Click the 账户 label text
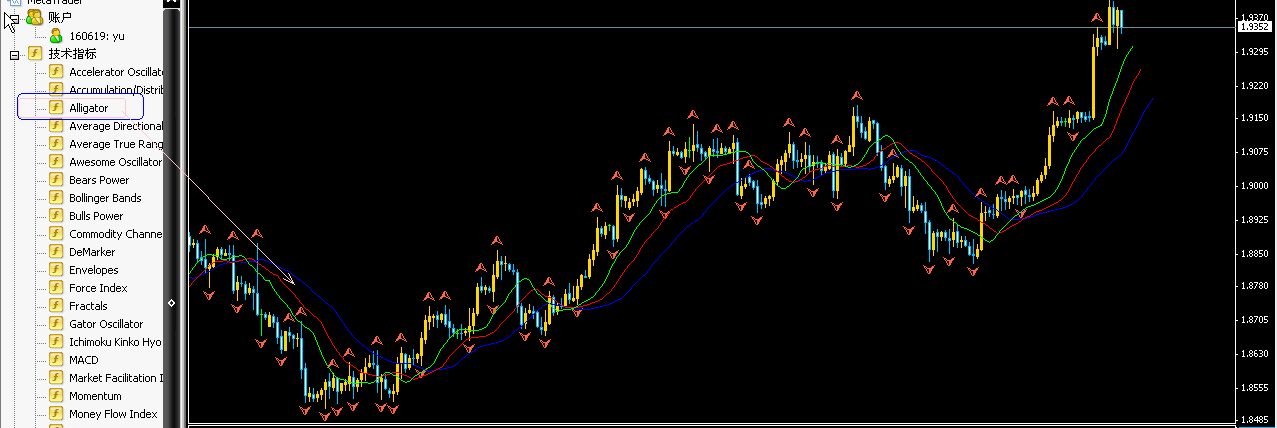The width and height of the screenshot is (1277, 428). tap(60, 18)
